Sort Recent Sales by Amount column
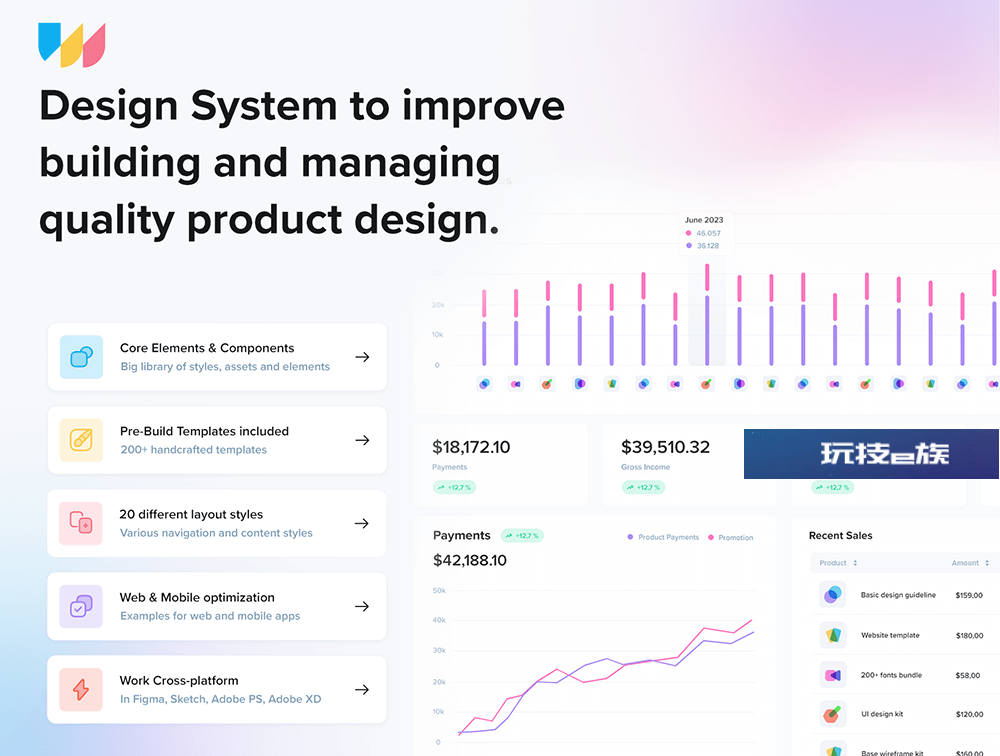 click(970, 563)
